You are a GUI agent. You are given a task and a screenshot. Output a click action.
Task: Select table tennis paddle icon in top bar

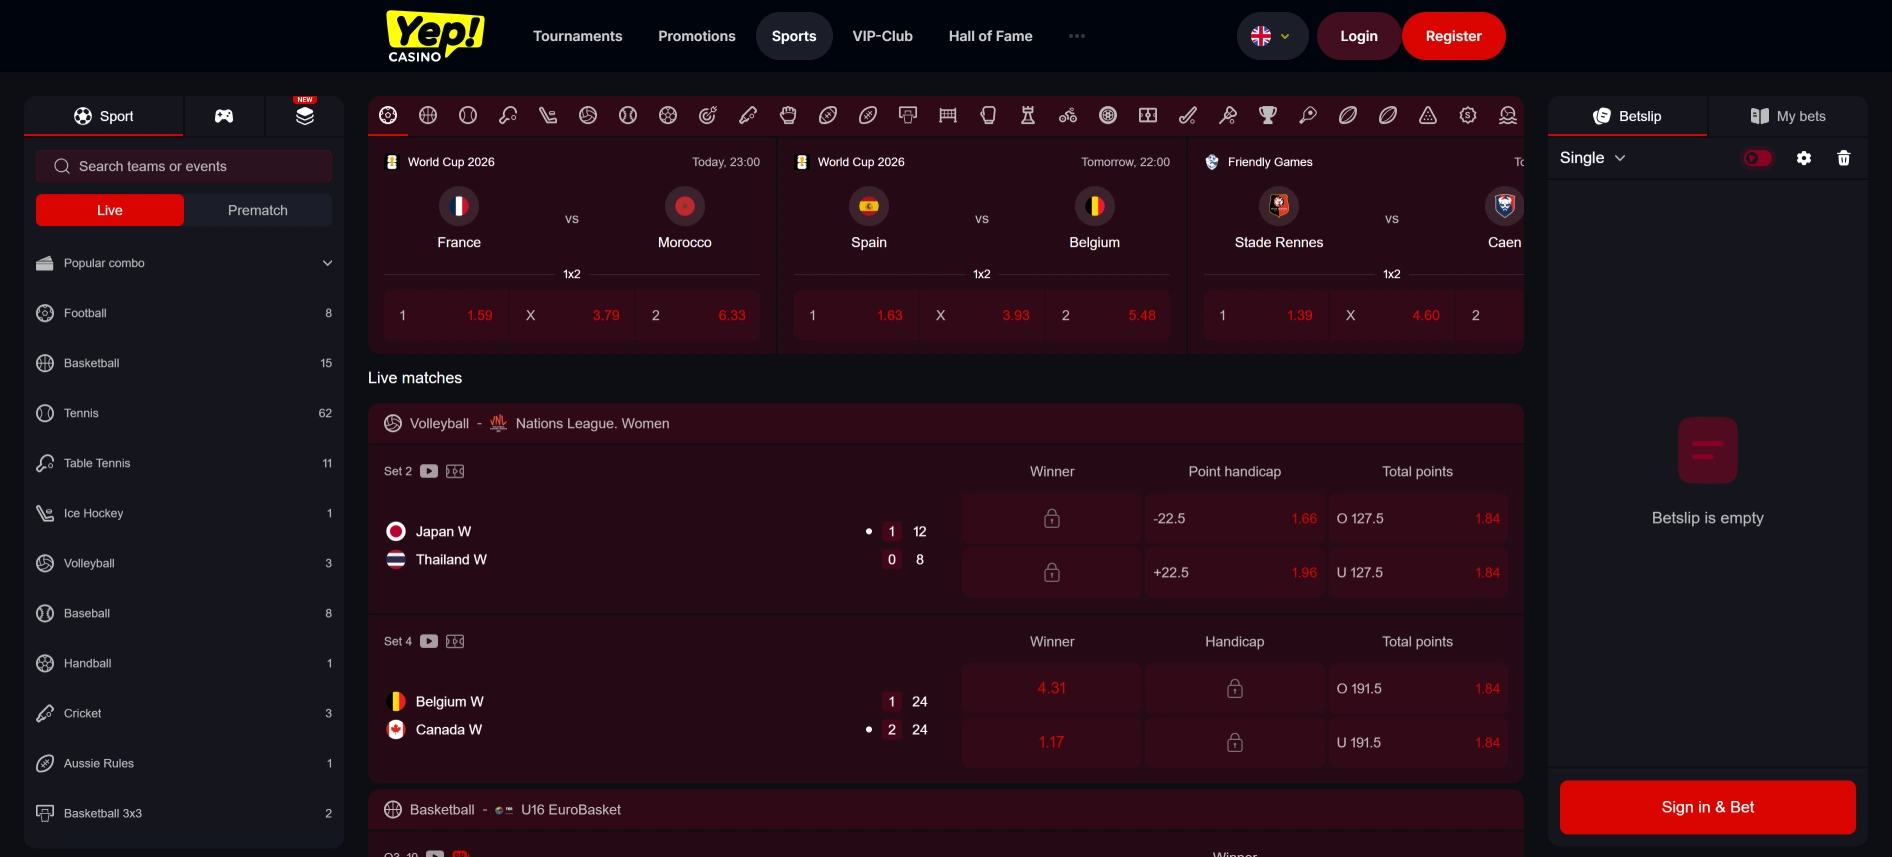coord(508,115)
